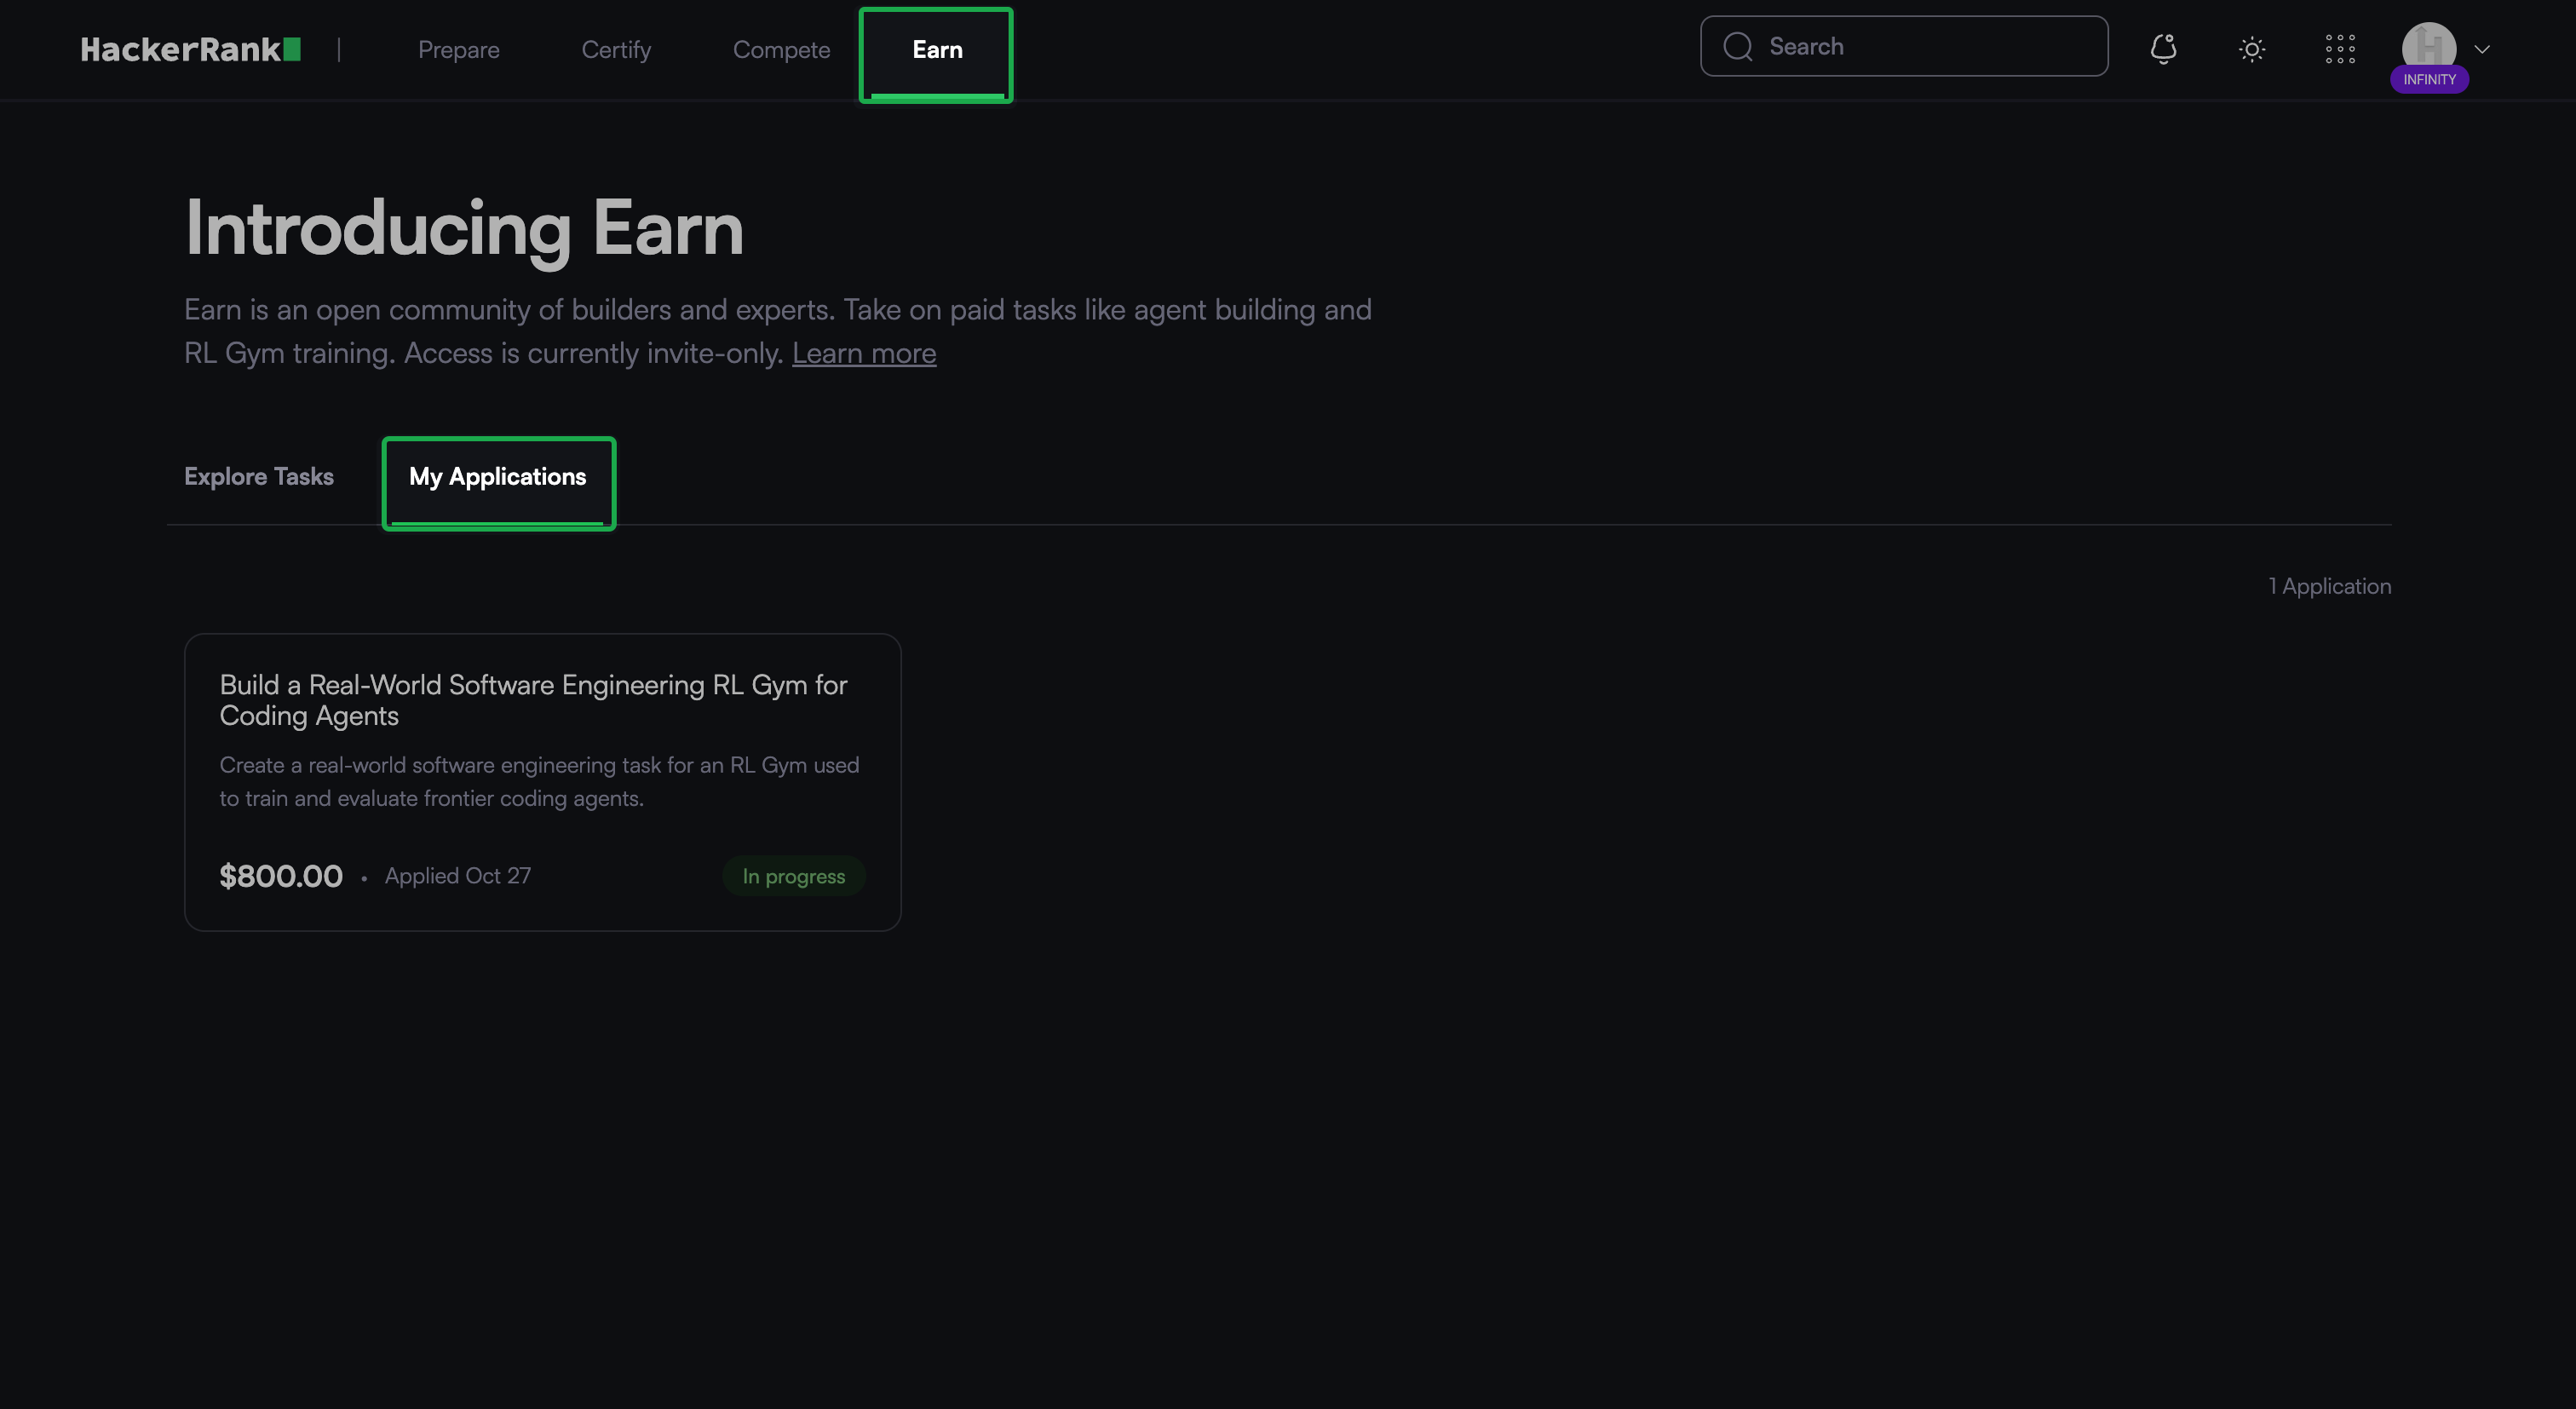Toggle light theme with the sun icon
The width and height of the screenshot is (2576, 1409).
click(2251, 49)
